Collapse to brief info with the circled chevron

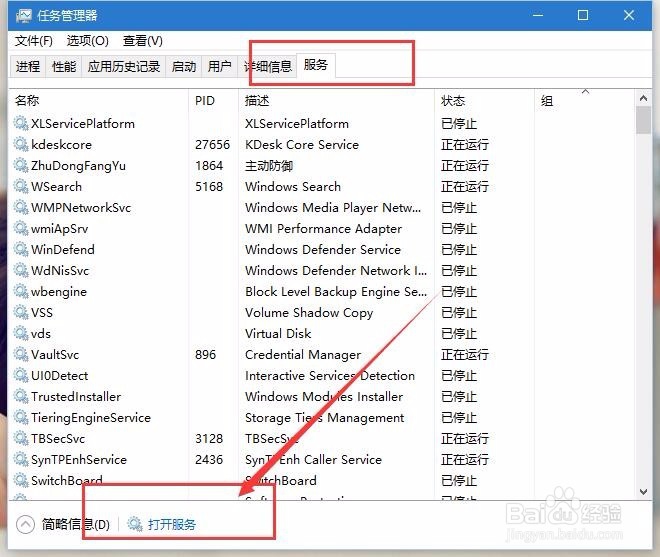[x=25, y=525]
